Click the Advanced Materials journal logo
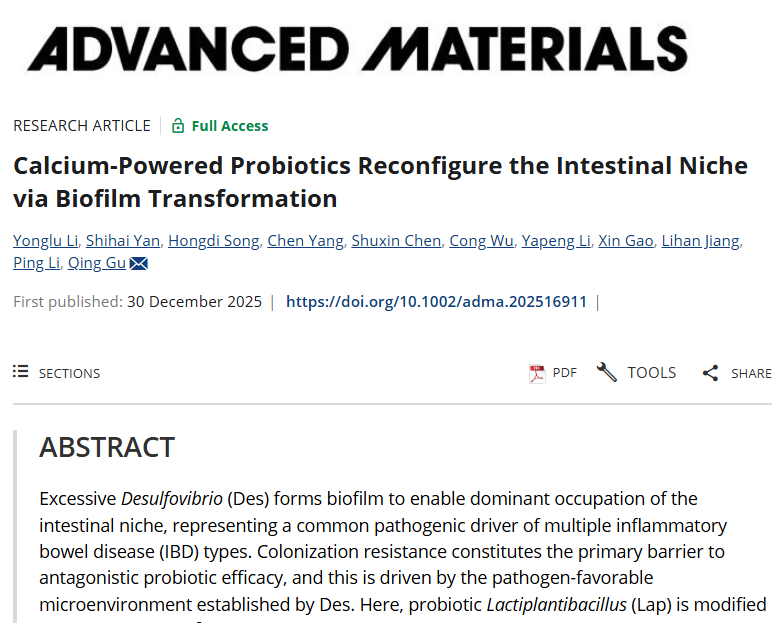The height and width of the screenshot is (623, 784). tap(358, 49)
